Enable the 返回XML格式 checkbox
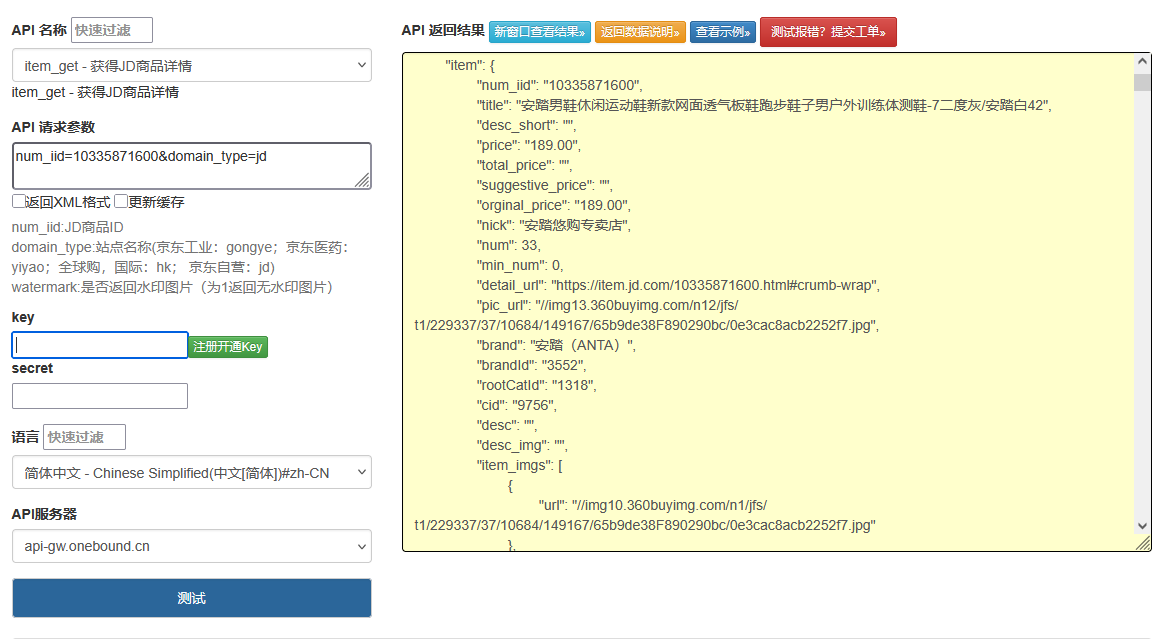The image size is (1157, 639). (18, 201)
